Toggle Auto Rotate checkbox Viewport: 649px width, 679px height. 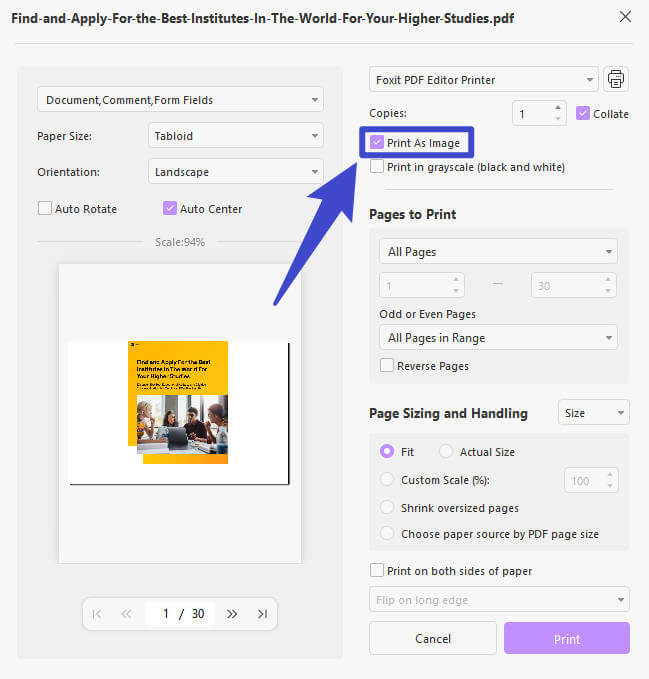point(45,208)
